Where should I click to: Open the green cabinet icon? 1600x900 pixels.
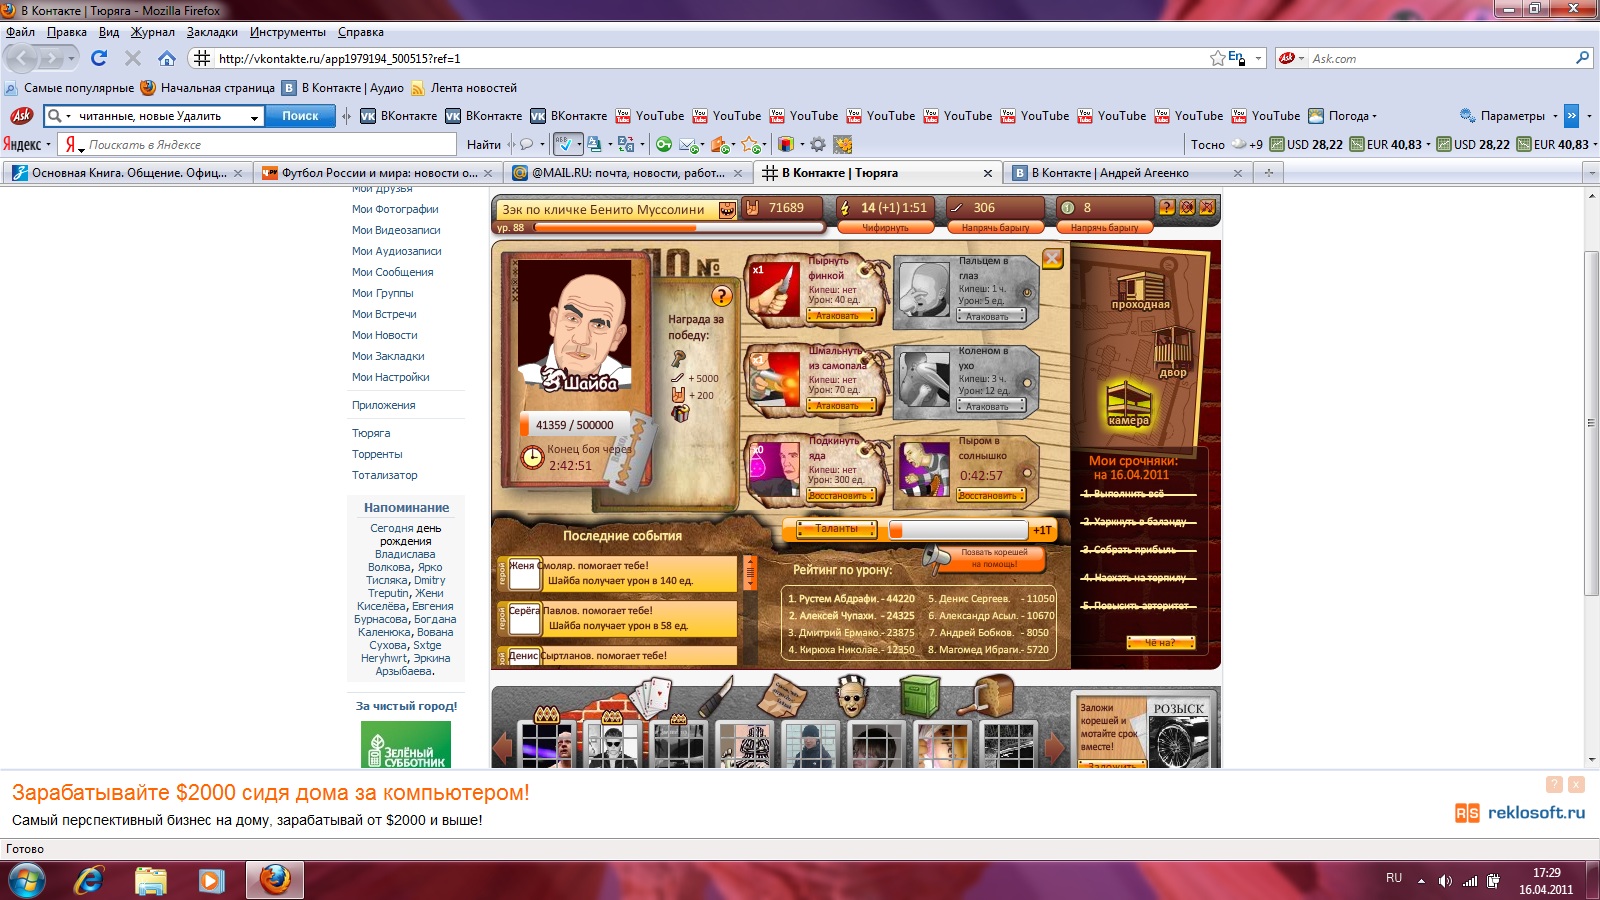tap(920, 696)
